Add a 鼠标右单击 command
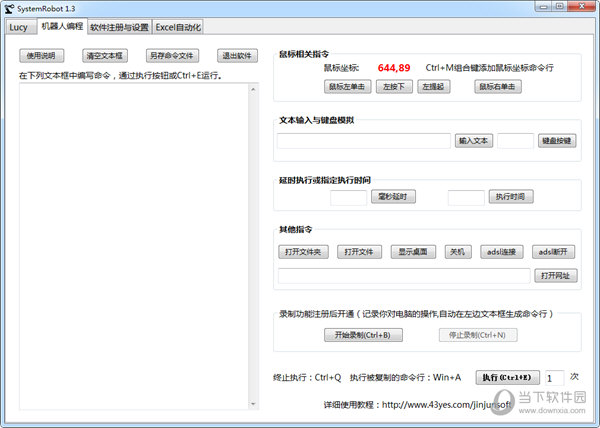Screen dimensions: 600x428 (497, 87)
